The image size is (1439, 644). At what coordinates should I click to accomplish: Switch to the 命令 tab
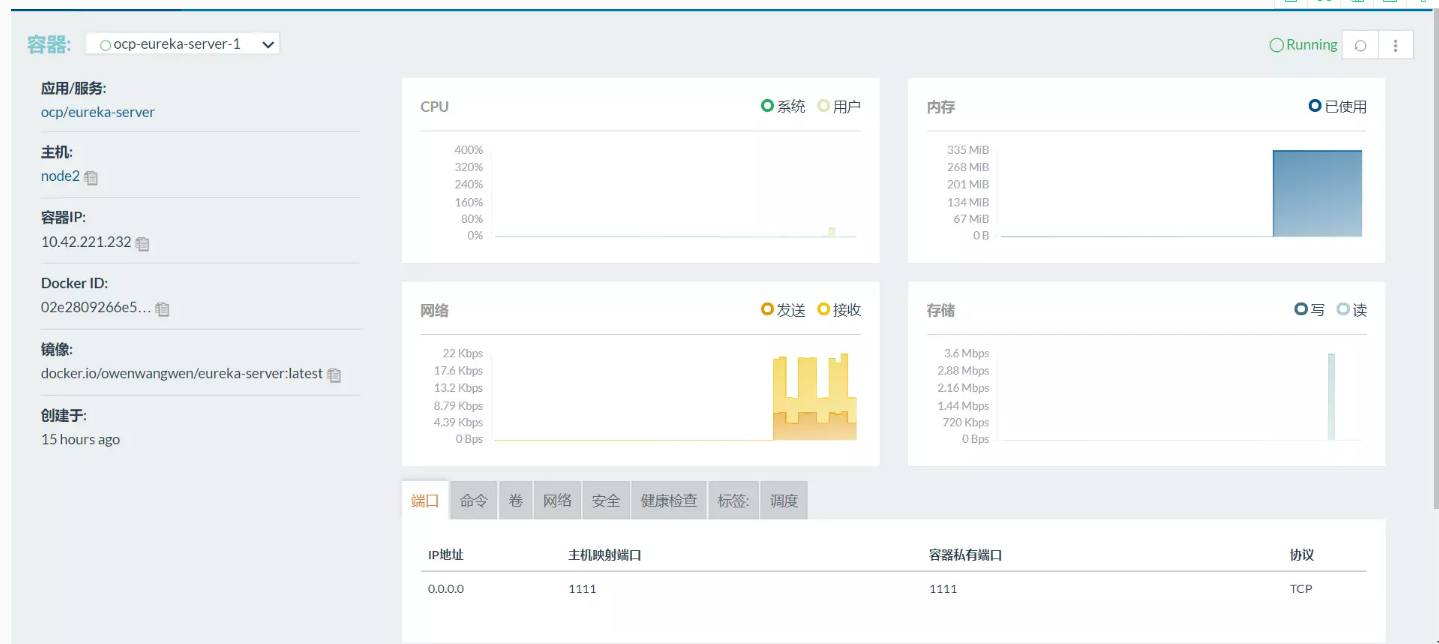click(x=474, y=501)
